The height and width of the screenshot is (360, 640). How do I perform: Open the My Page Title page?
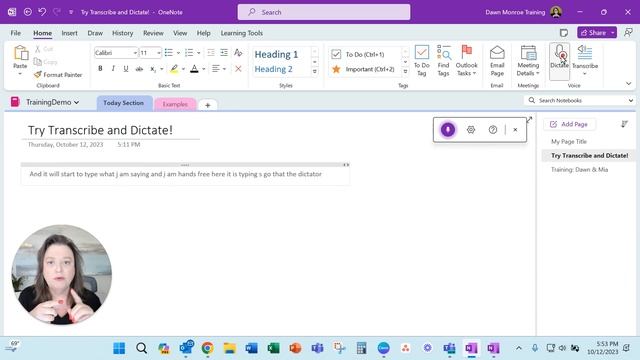click(x=569, y=142)
